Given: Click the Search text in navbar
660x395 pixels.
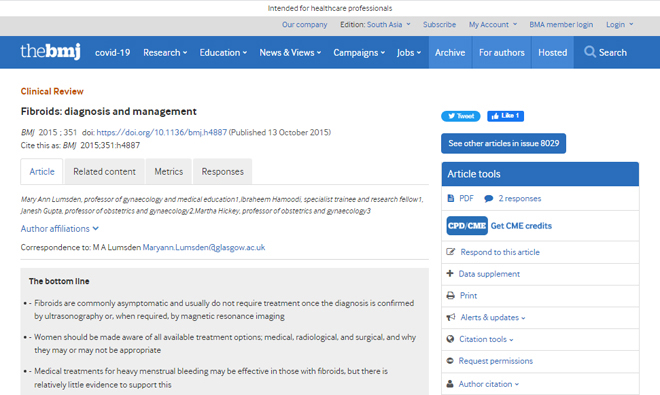Looking at the screenshot, I should tap(613, 53).
